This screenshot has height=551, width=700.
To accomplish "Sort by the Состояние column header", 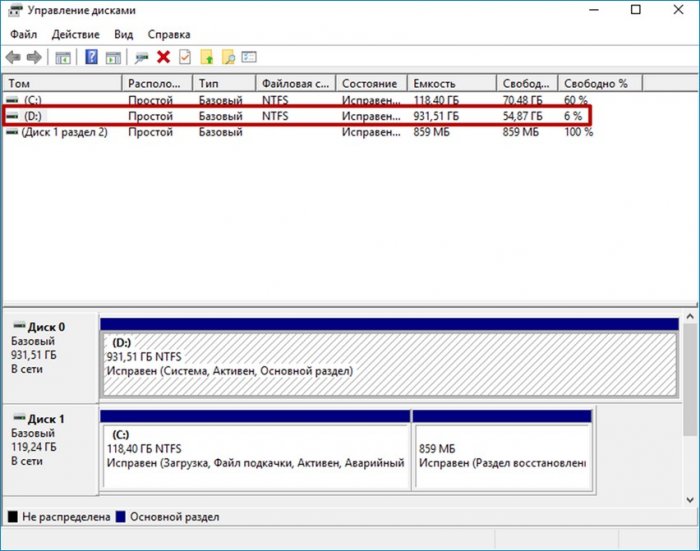I will click(x=371, y=83).
